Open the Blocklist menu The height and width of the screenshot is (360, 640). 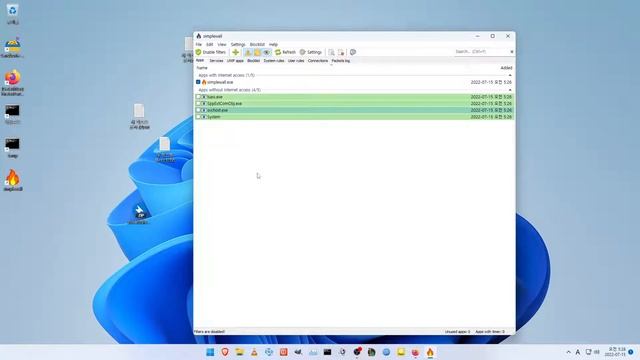tap(257, 44)
